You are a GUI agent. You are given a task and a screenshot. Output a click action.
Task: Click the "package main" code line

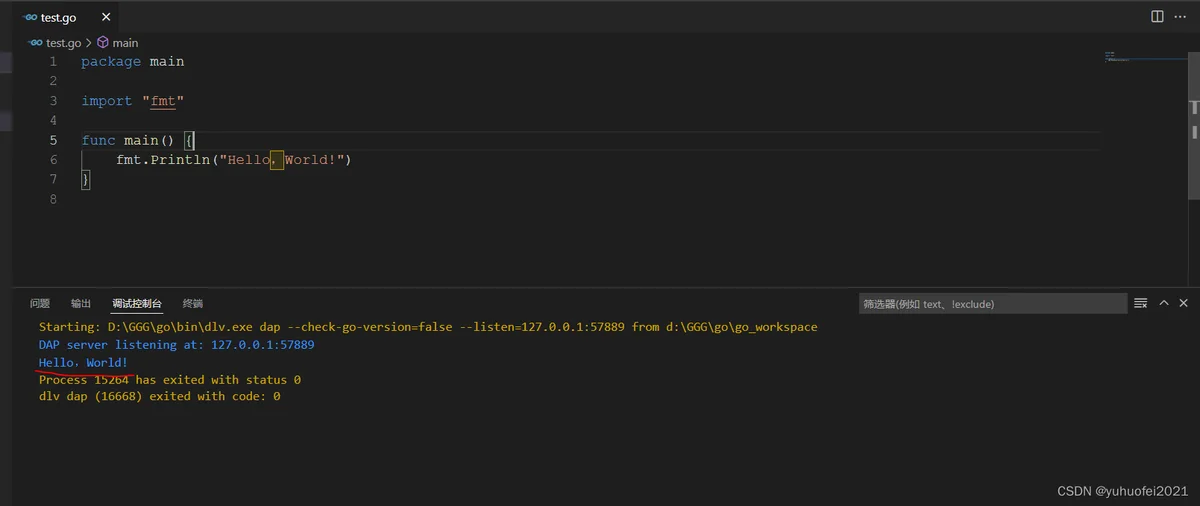click(133, 62)
